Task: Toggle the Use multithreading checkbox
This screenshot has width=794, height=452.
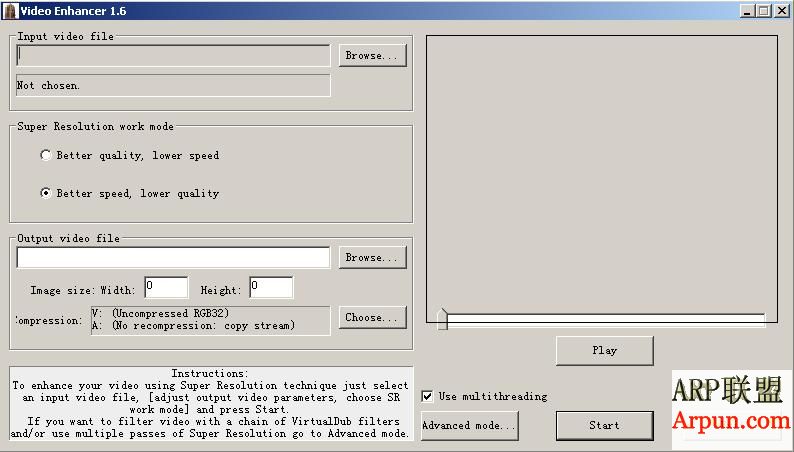Action: point(427,396)
